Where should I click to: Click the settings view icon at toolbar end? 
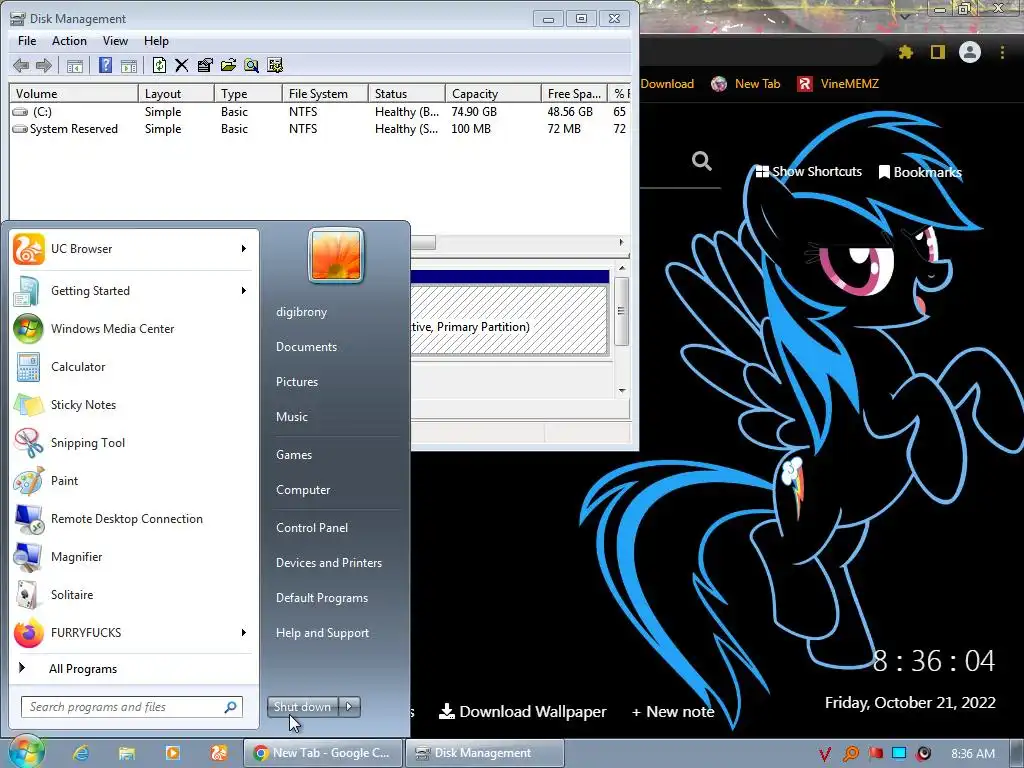point(275,65)
